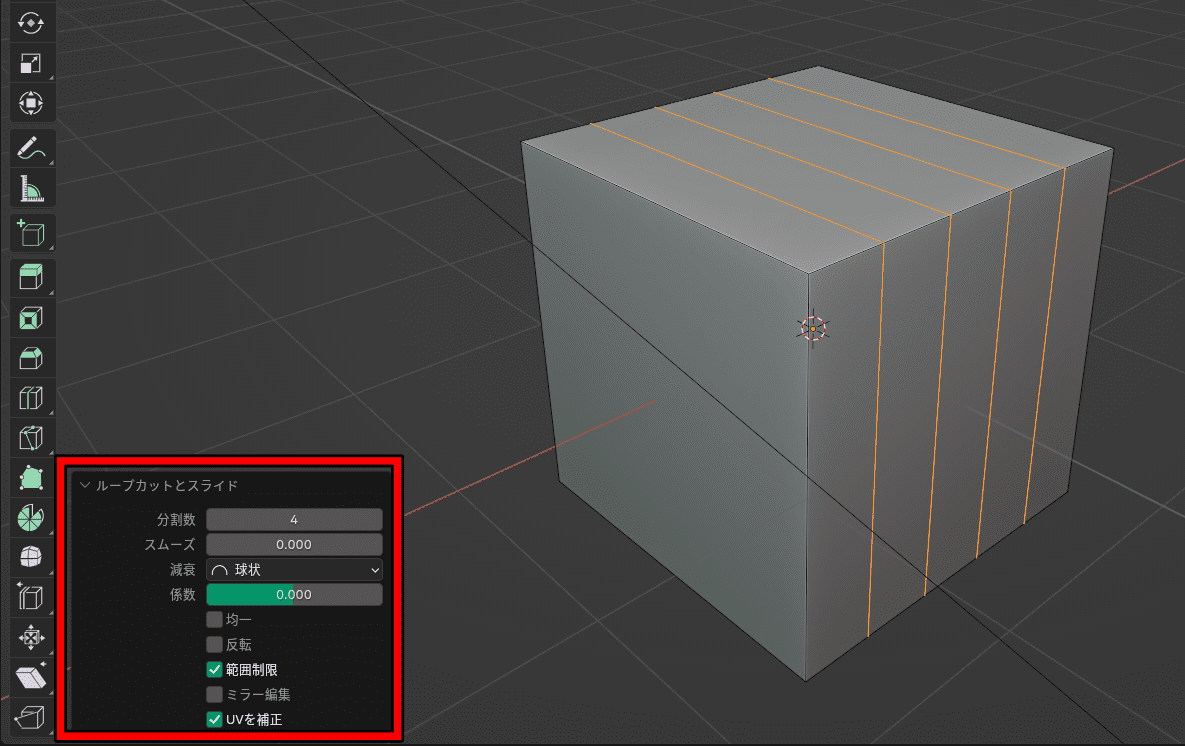Viewport: 1185px width, 746px height.
Task: Activate the Inset Faces tool
Action: click(31, 317)
